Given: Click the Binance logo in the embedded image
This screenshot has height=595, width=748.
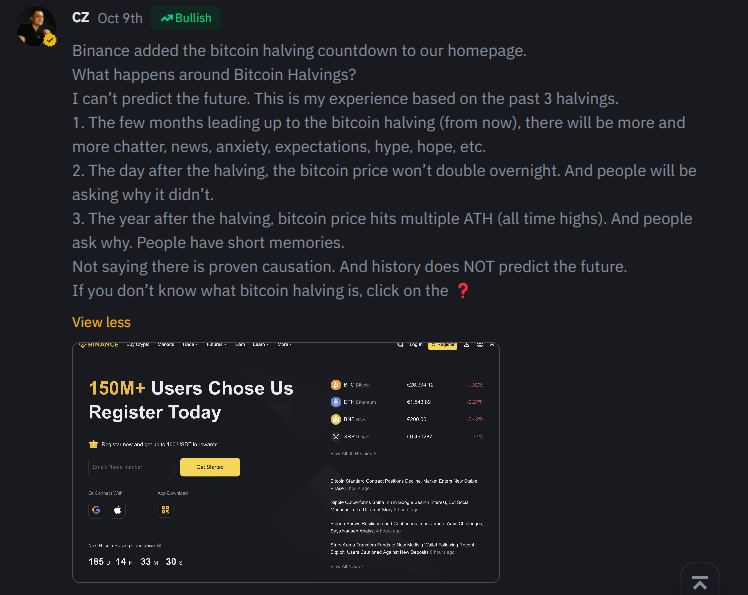Looking at the screenshot, I should tap(99, 345).
